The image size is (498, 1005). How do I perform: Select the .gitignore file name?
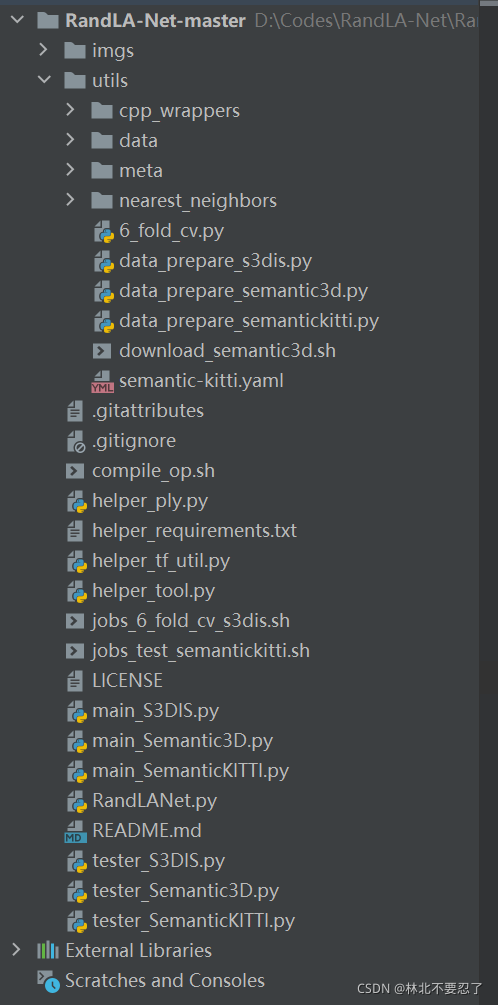point(134,441)
